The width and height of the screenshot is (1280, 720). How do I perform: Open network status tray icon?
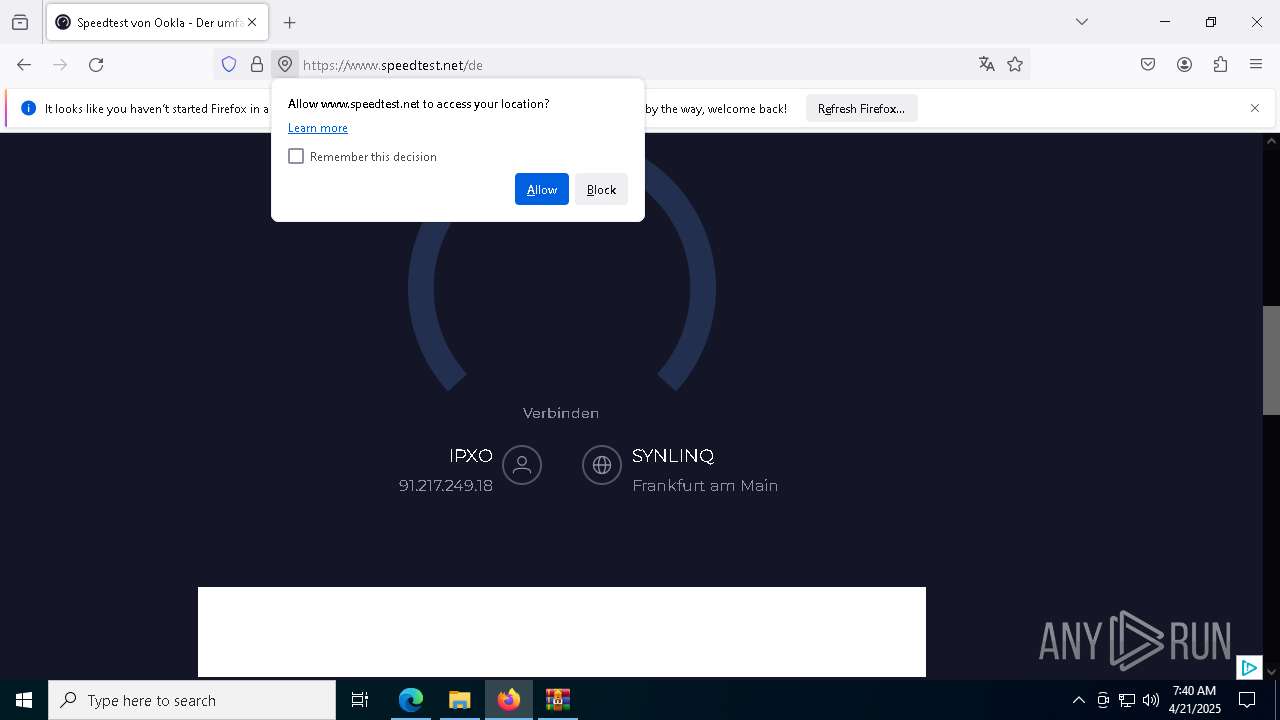click(x=1127, y=700)
